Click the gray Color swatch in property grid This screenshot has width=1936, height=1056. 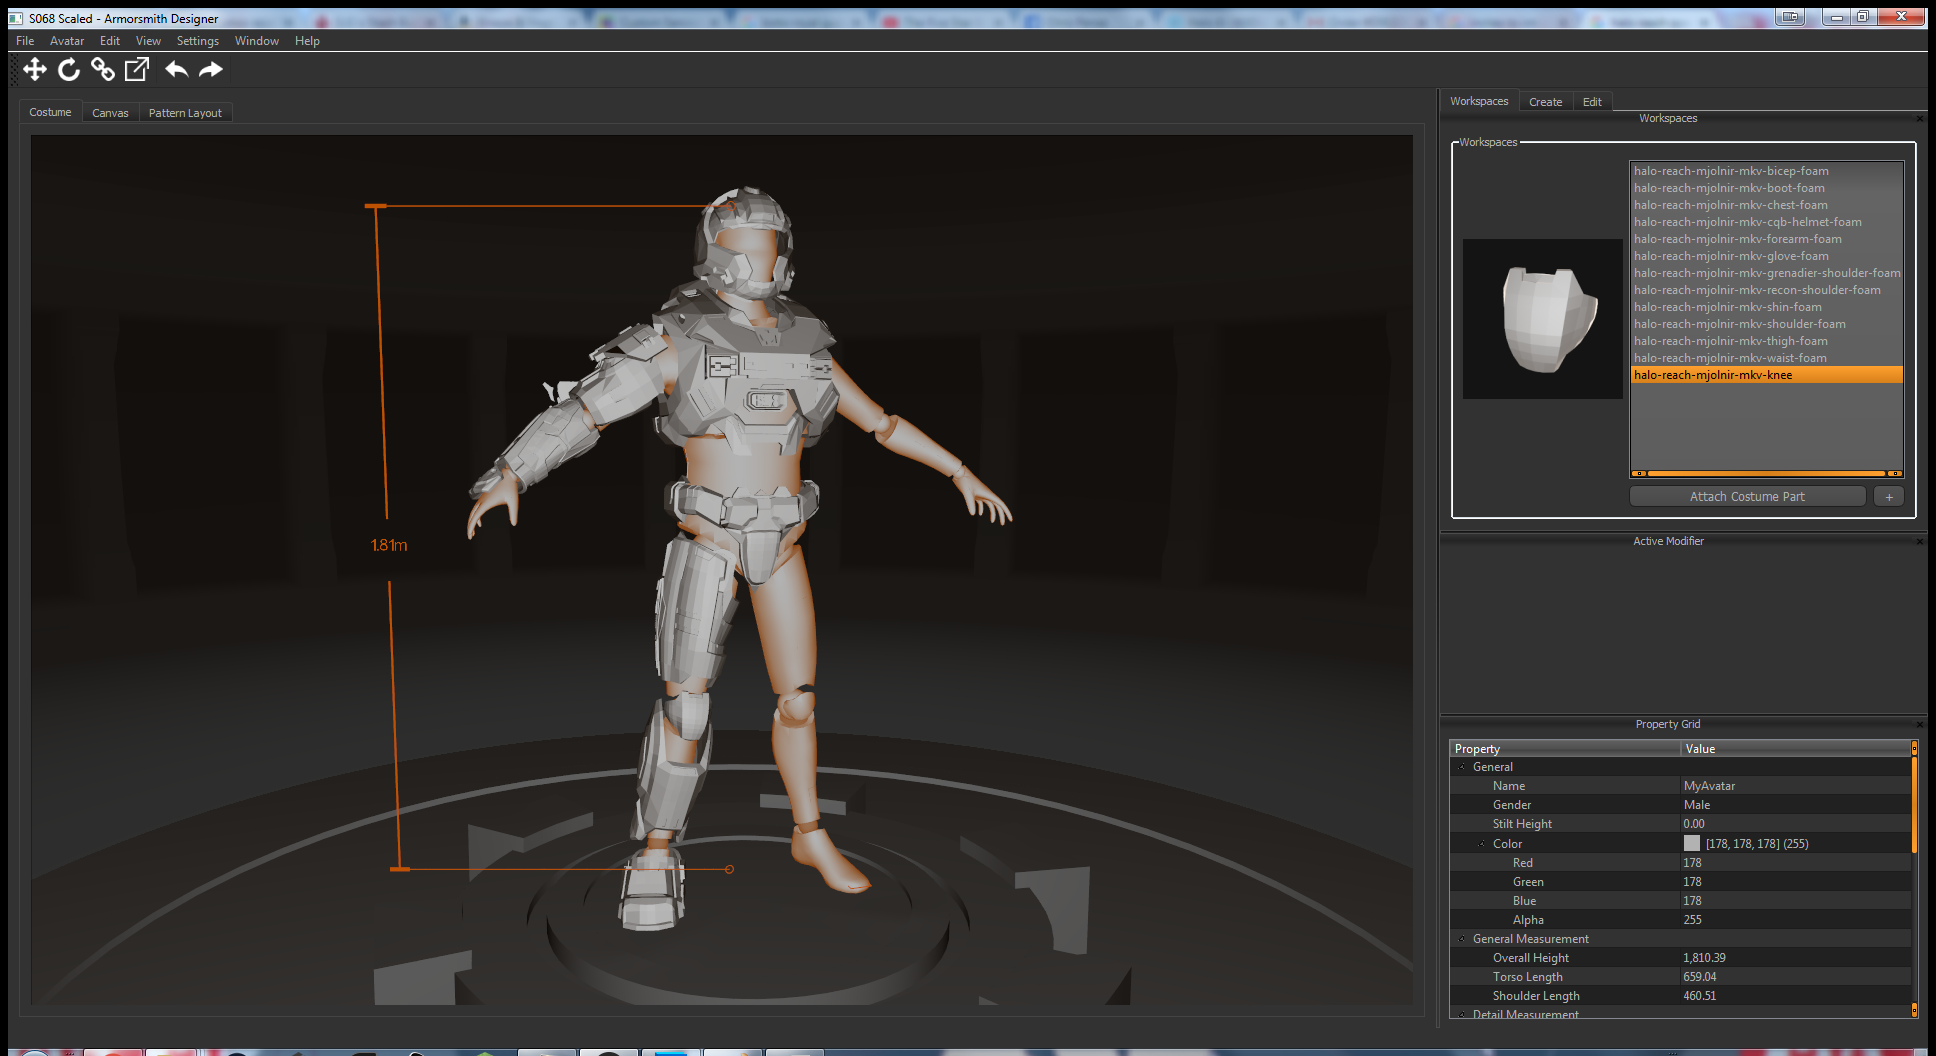click(1692, 844)
